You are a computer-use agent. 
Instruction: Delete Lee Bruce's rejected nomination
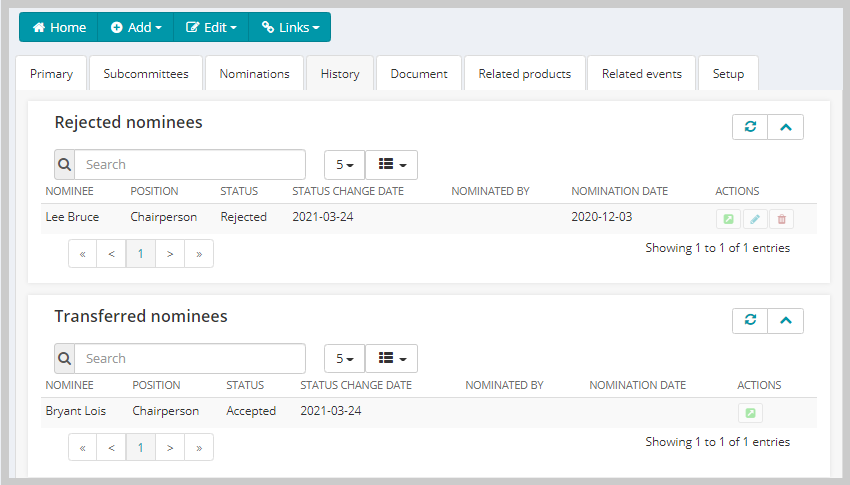click(x=781, y=219)
